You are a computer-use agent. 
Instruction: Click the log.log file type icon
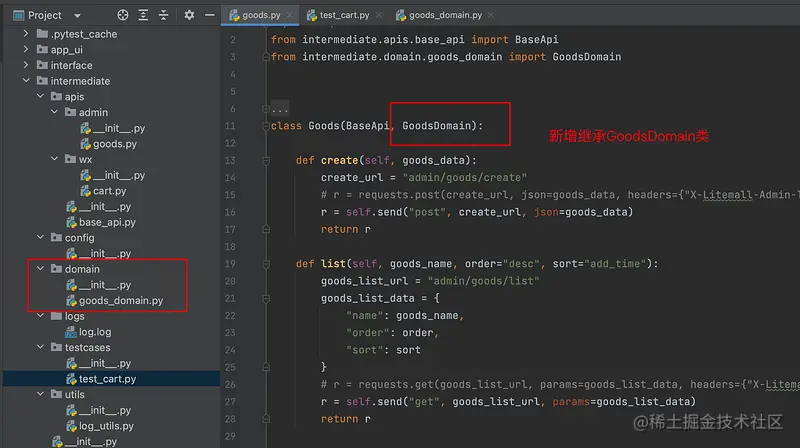pyautogui.click(x=71, y=332)
